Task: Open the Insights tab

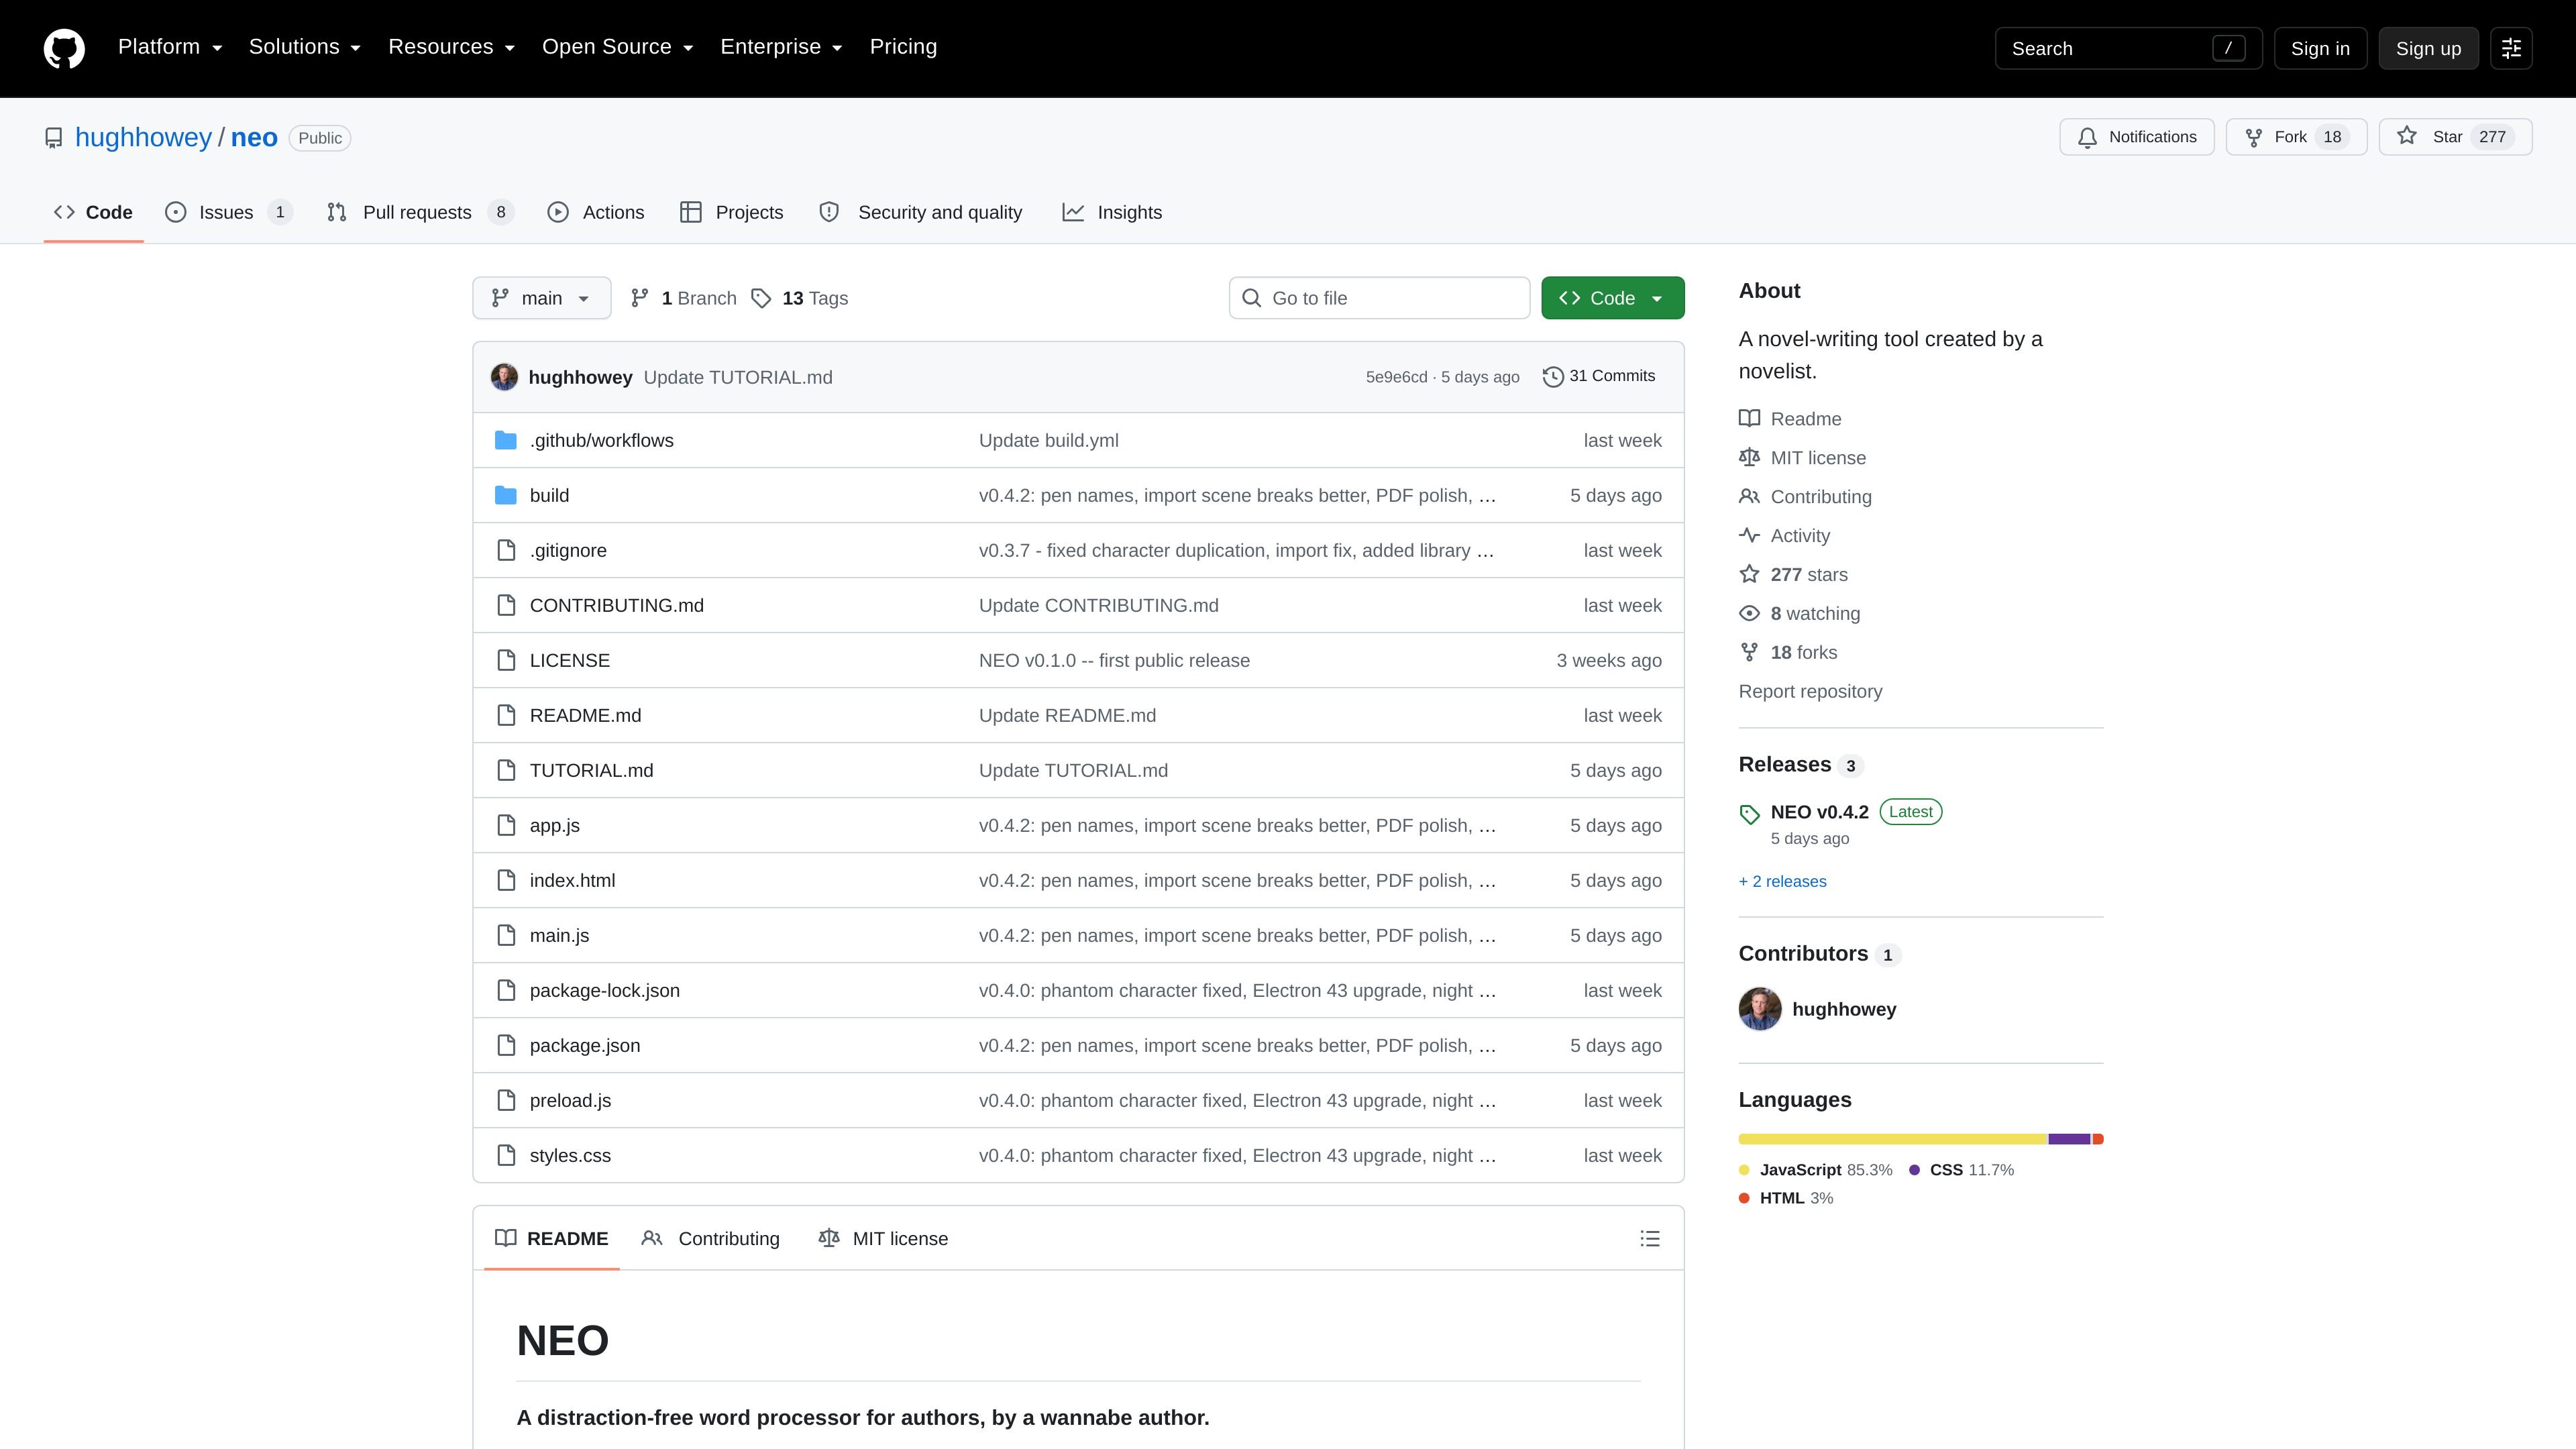Action: pos(1112,212)
